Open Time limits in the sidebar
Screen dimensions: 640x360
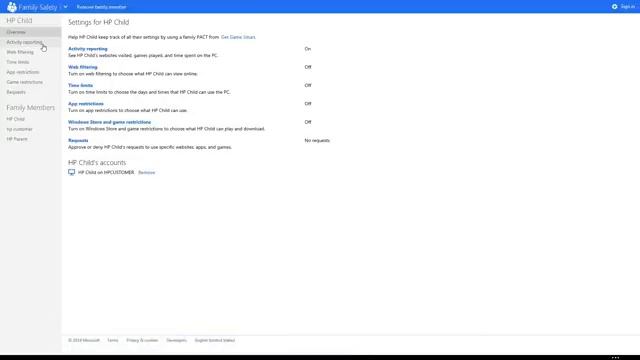[18, 62]
